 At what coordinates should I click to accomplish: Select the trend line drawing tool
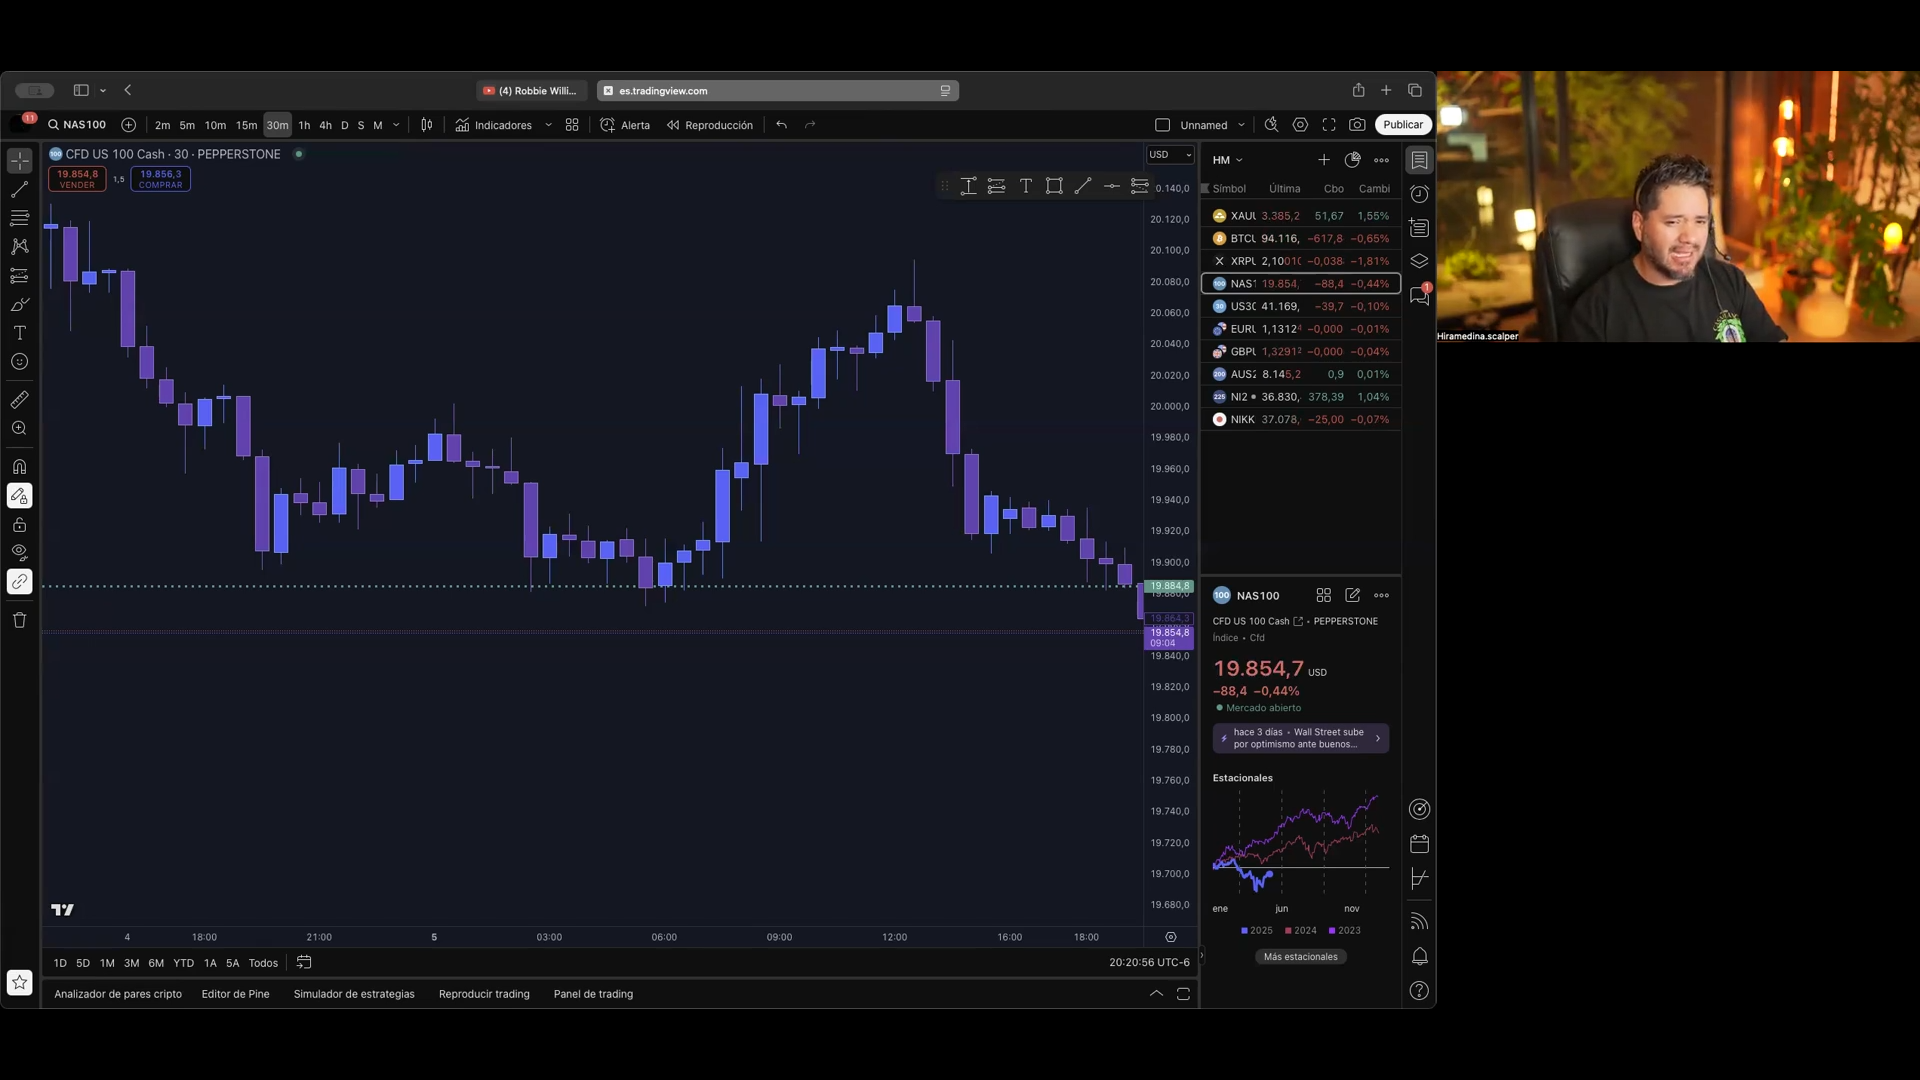pyautogui.click(x=19, y=189)
